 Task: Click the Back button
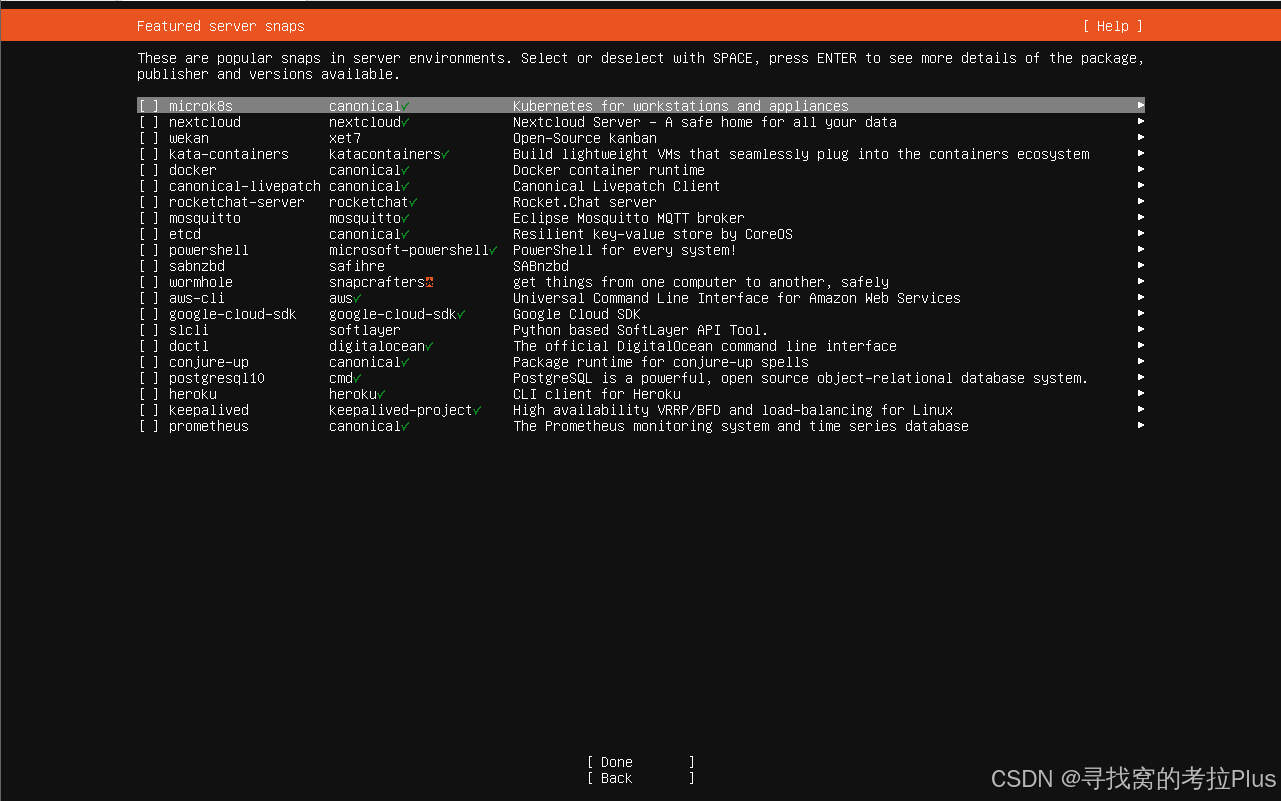click(641, 778)
